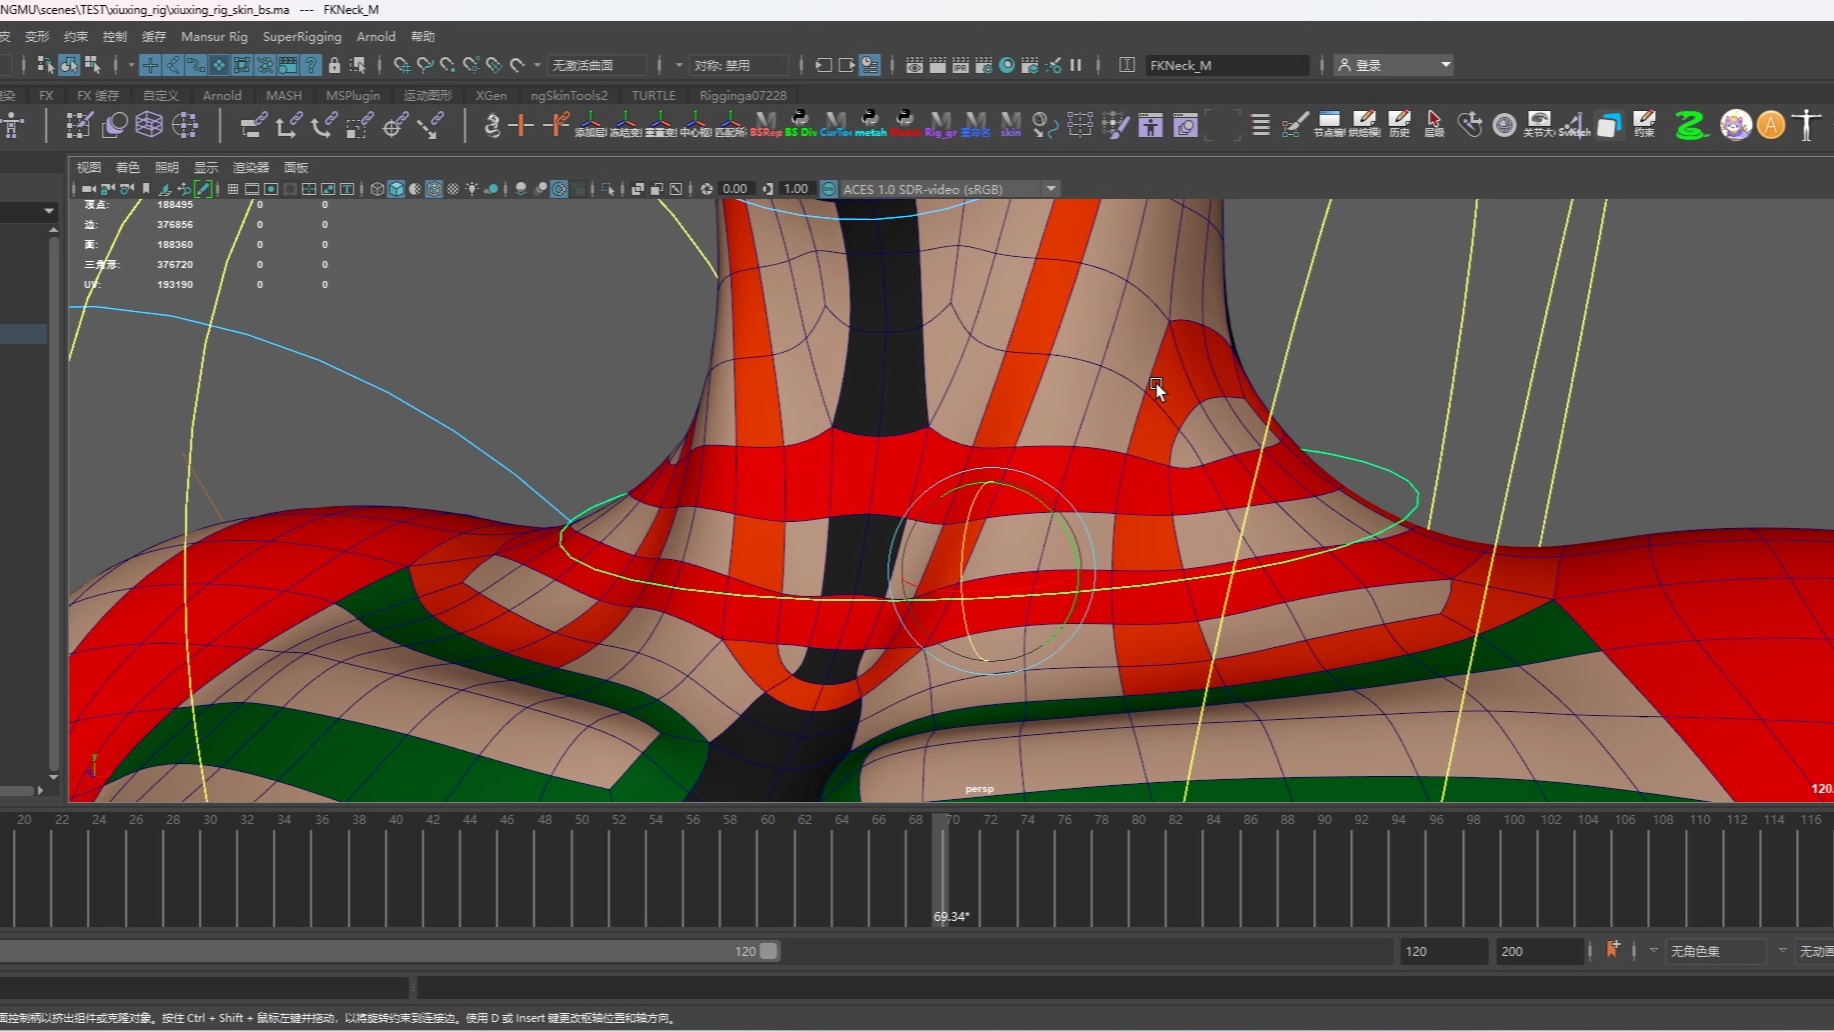Click the skin shelf tool icon

pos(1011,125)
